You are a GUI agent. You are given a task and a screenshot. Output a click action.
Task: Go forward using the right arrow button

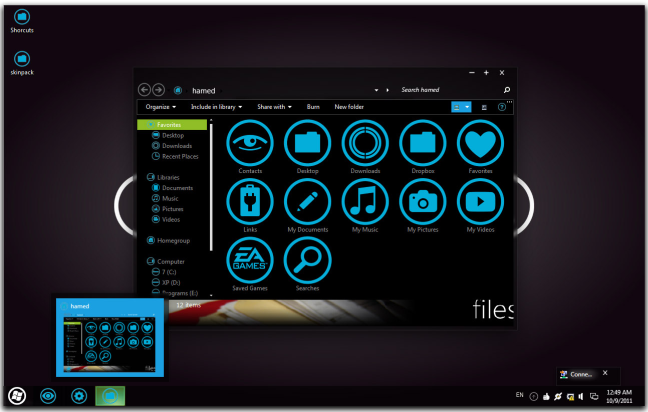click(x=158, y=90)
